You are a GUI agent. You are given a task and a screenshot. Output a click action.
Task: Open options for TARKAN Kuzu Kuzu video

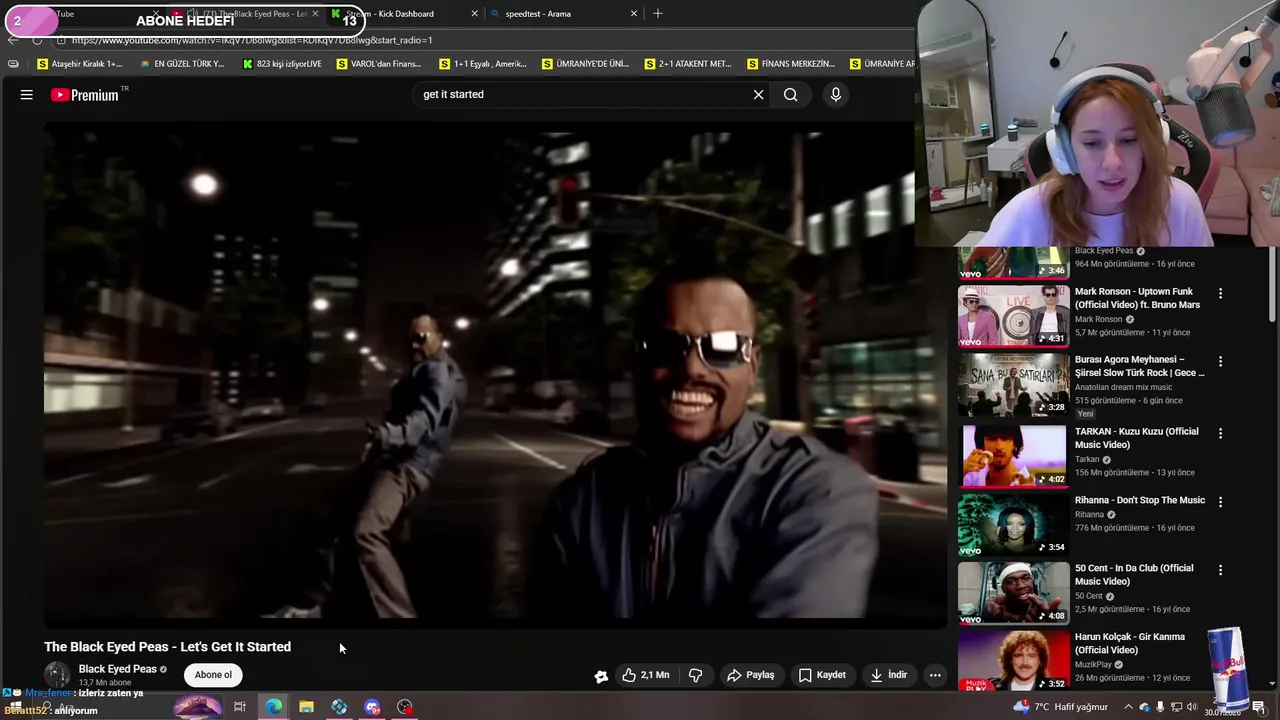(x=1220, y=433)
